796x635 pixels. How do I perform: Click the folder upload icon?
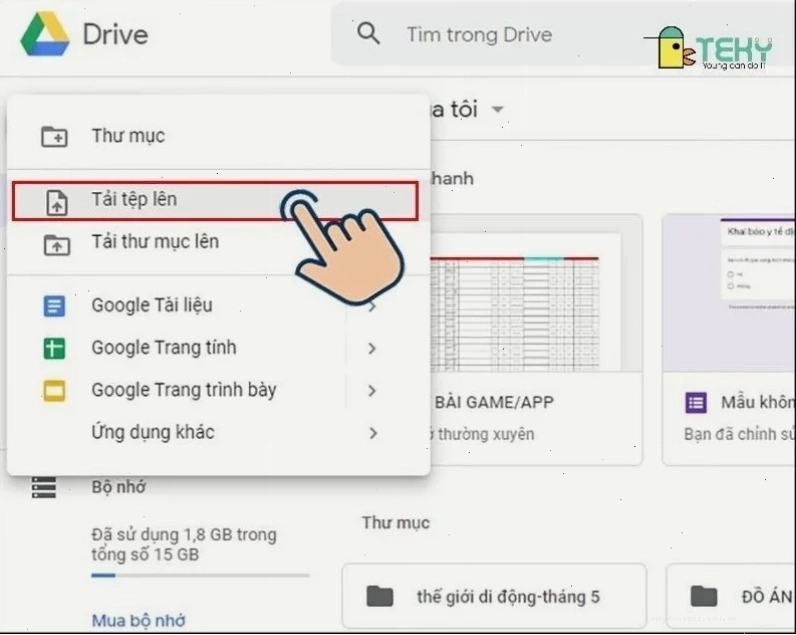tap(57, 245)
